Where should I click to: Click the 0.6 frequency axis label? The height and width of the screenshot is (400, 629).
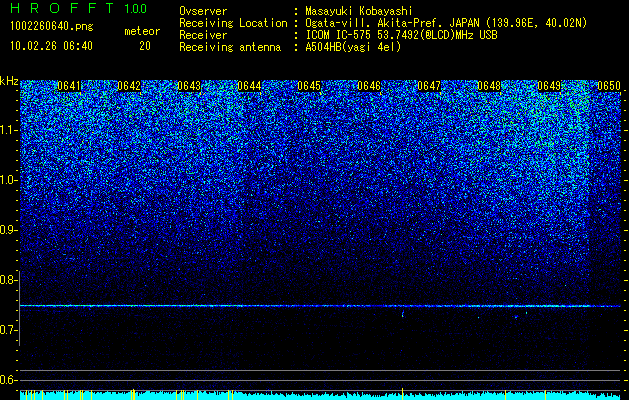[9, 380]
